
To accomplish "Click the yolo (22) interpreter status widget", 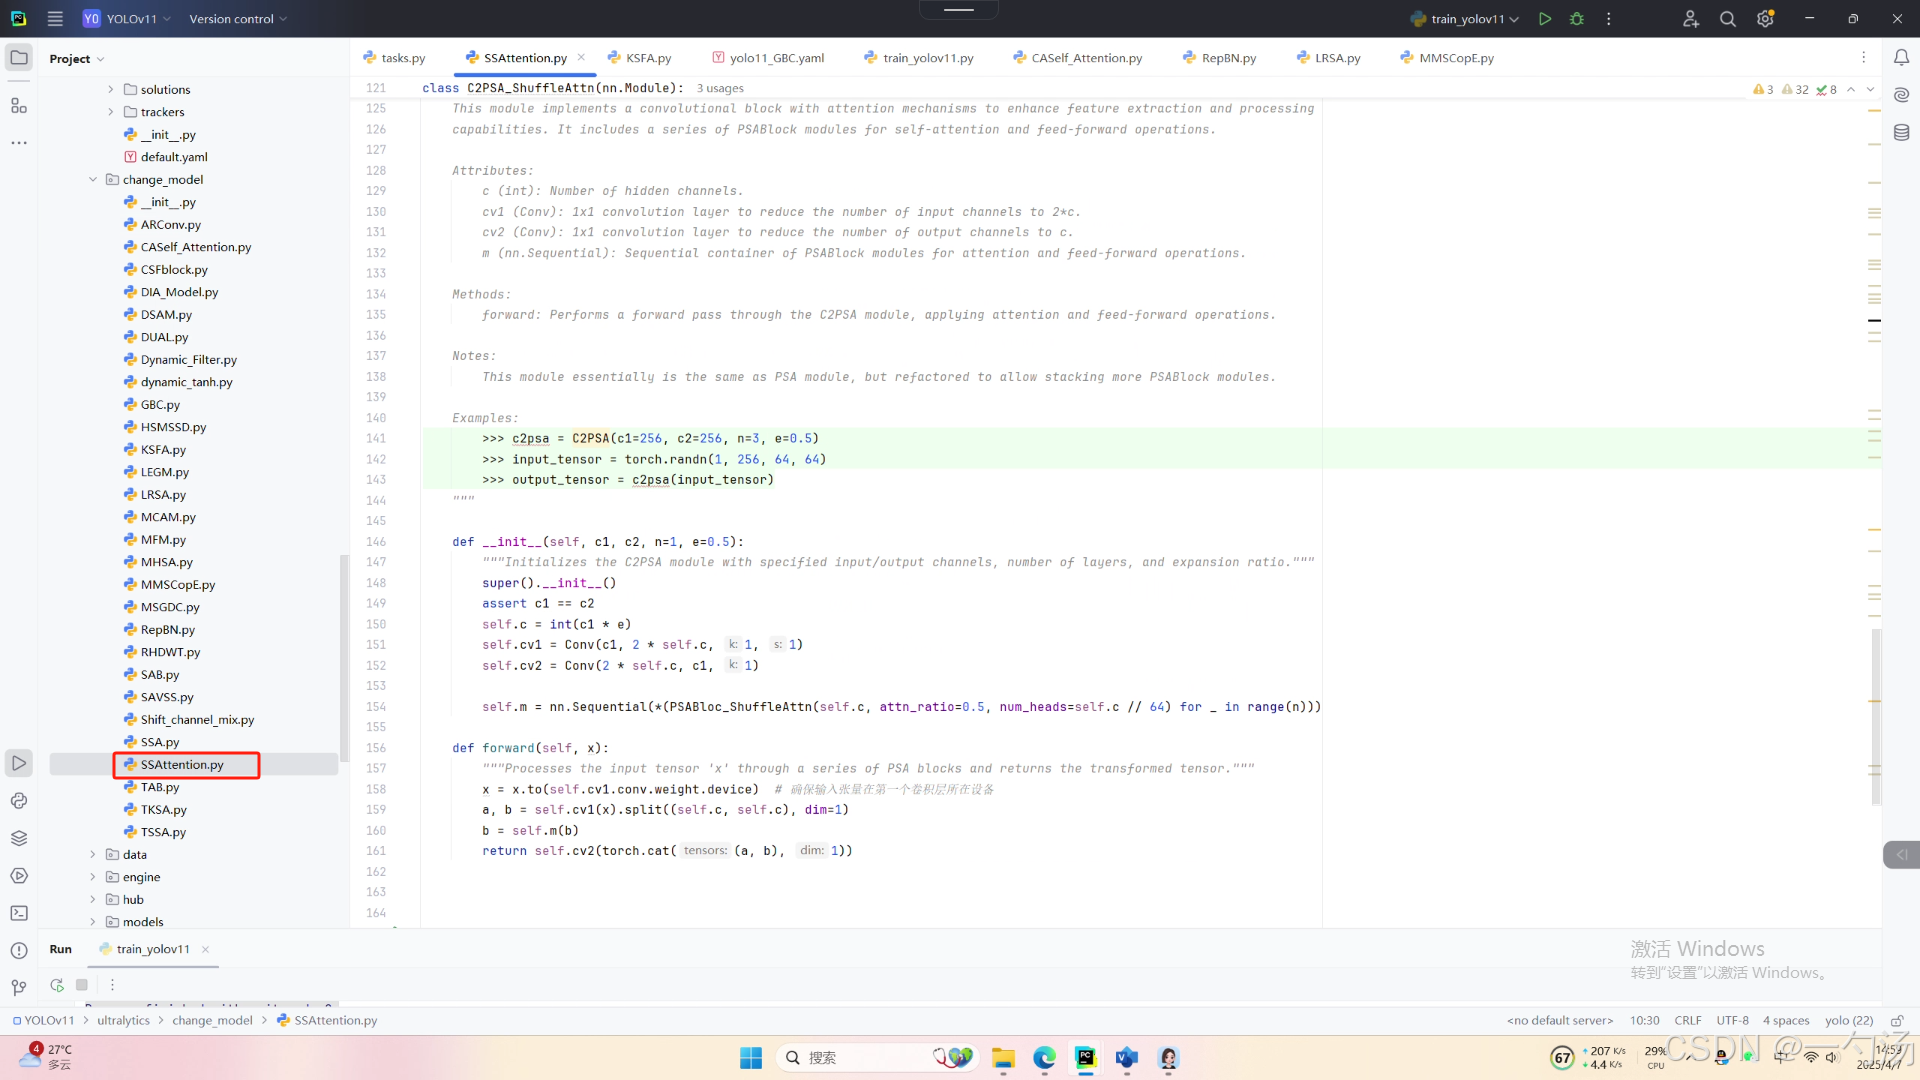I will point(1848,1021).
